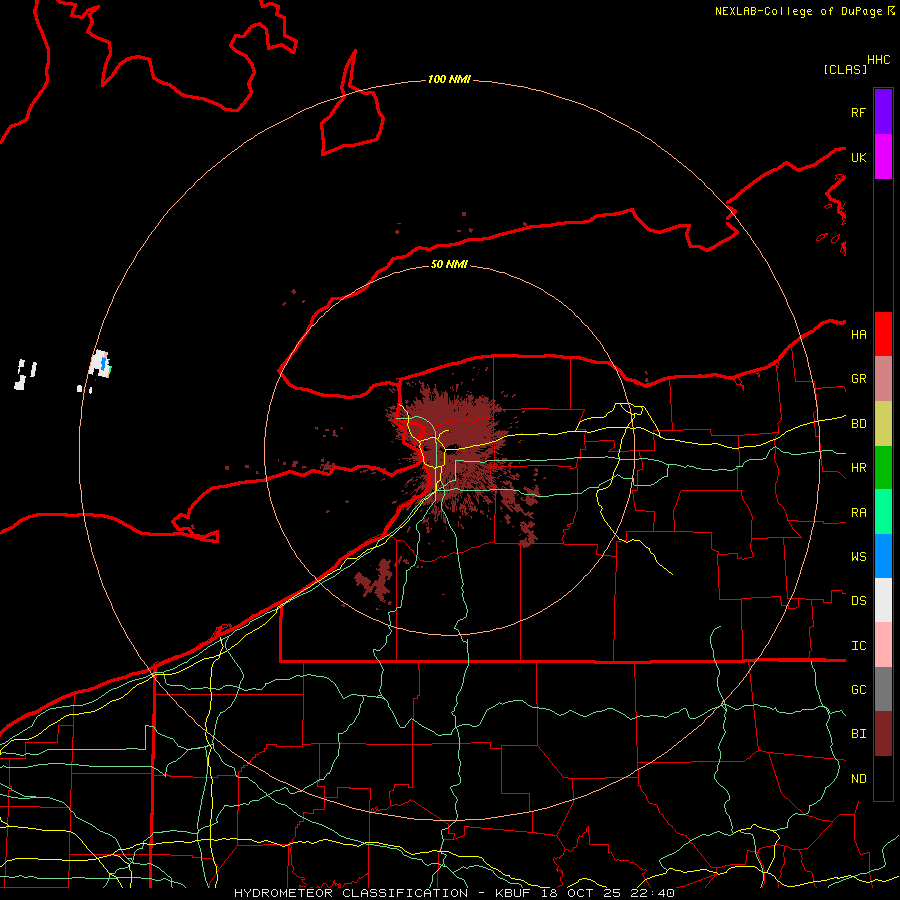
Task: Click the IC pink legend swatch
Action: 883,645
